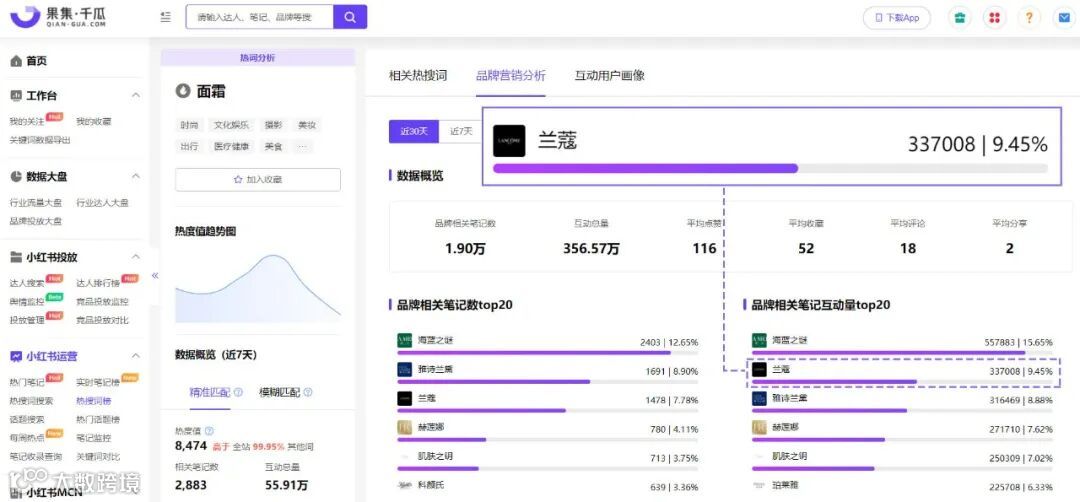Select the 近7天 time range
1080x502 pixels.
[x=460, y=131]
